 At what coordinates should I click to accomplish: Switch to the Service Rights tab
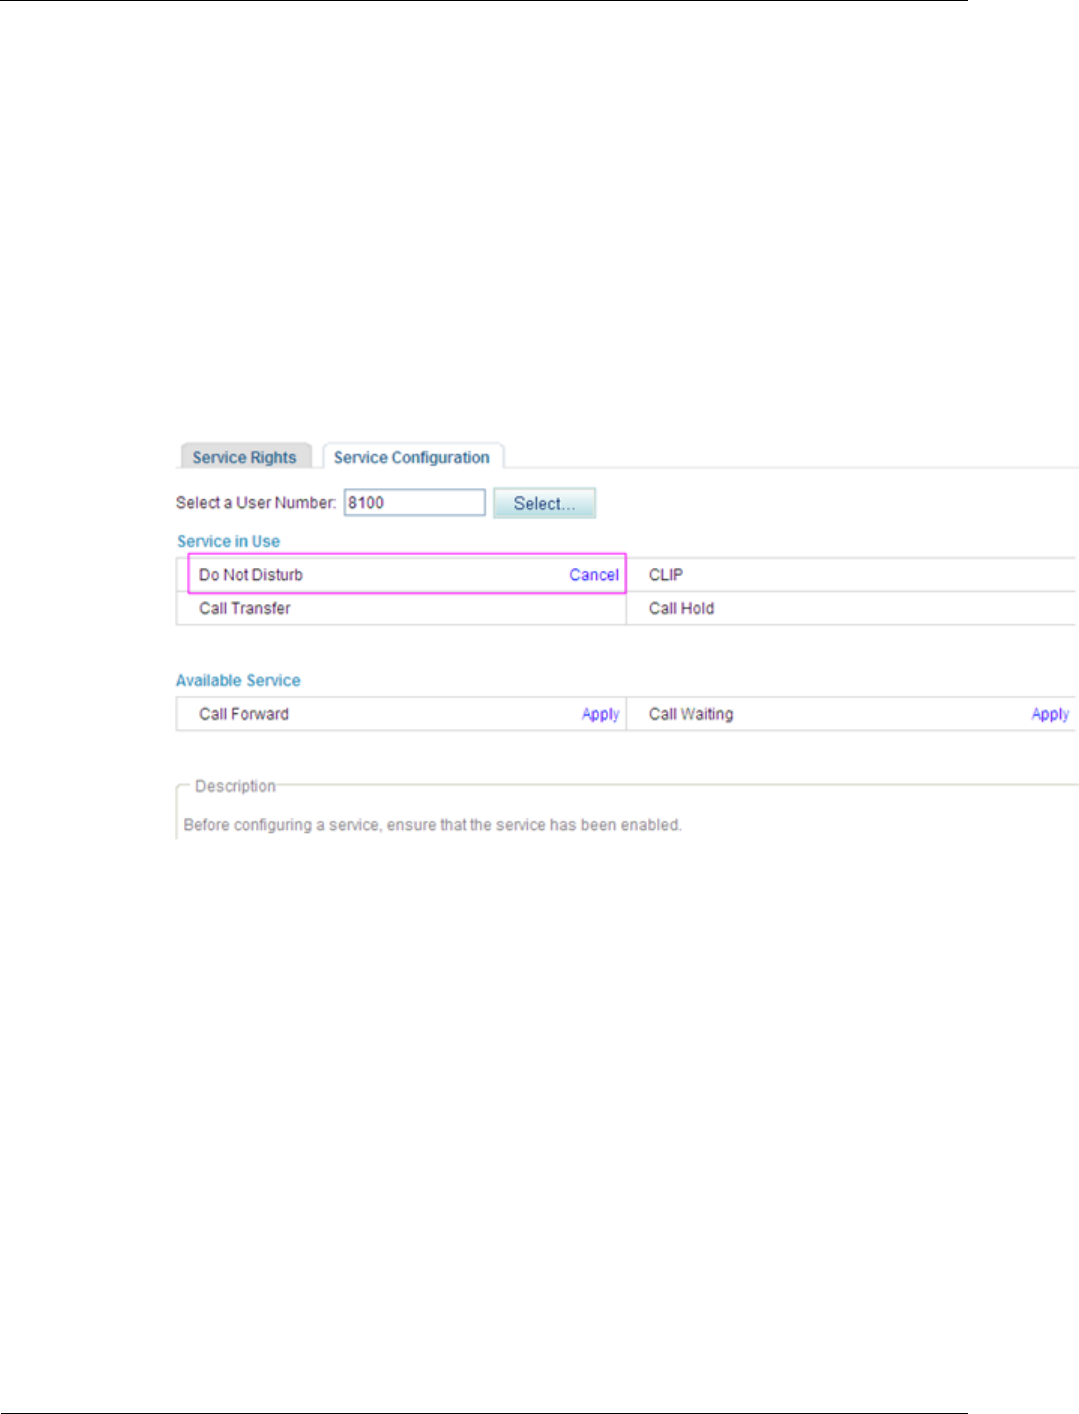[x=245, y=457]
